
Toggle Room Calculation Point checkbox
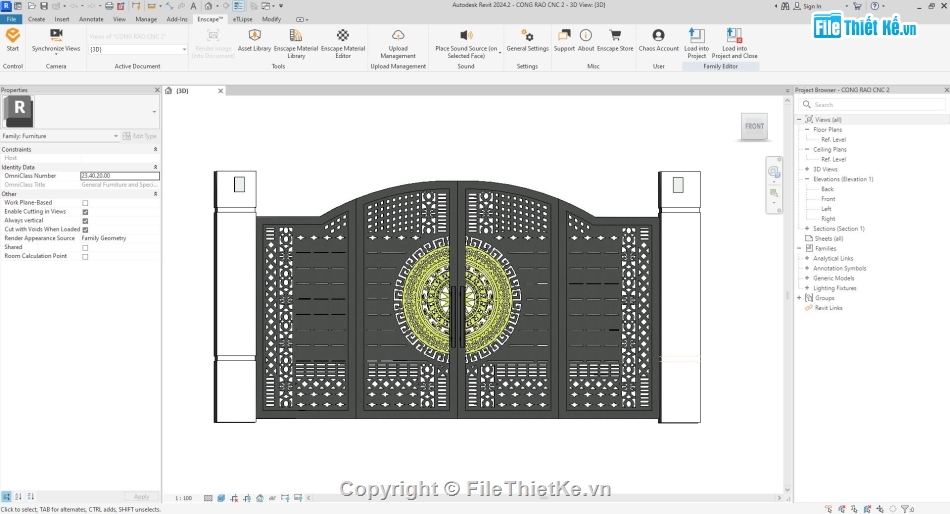85,256
